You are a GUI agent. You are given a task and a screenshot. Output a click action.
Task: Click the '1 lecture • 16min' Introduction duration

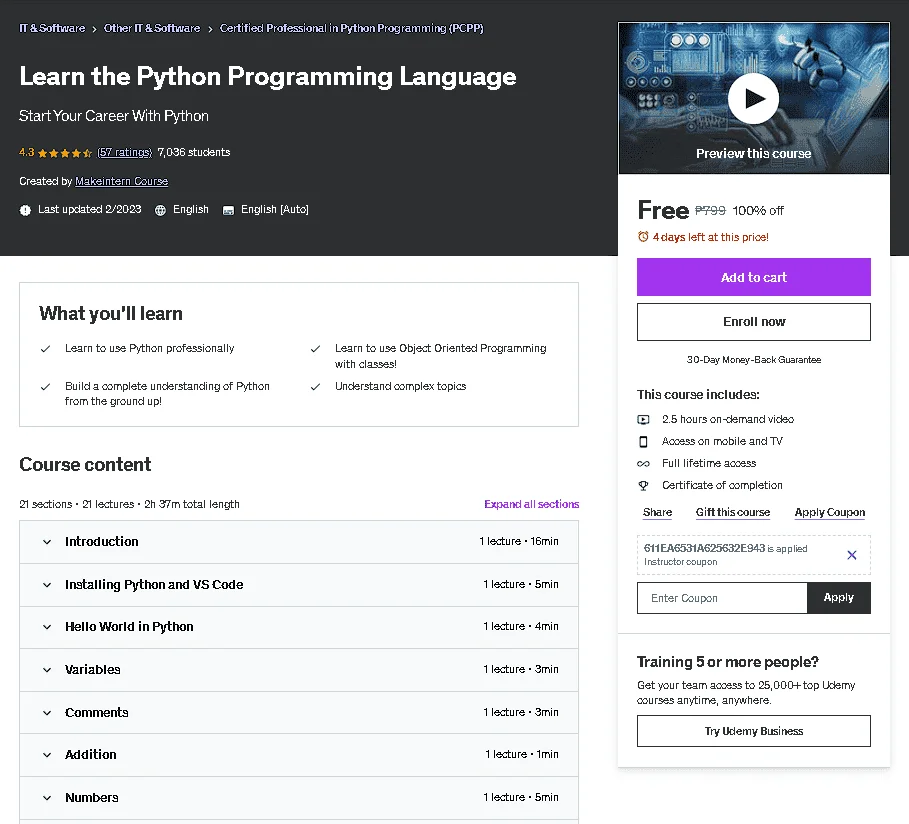point(519,542)
